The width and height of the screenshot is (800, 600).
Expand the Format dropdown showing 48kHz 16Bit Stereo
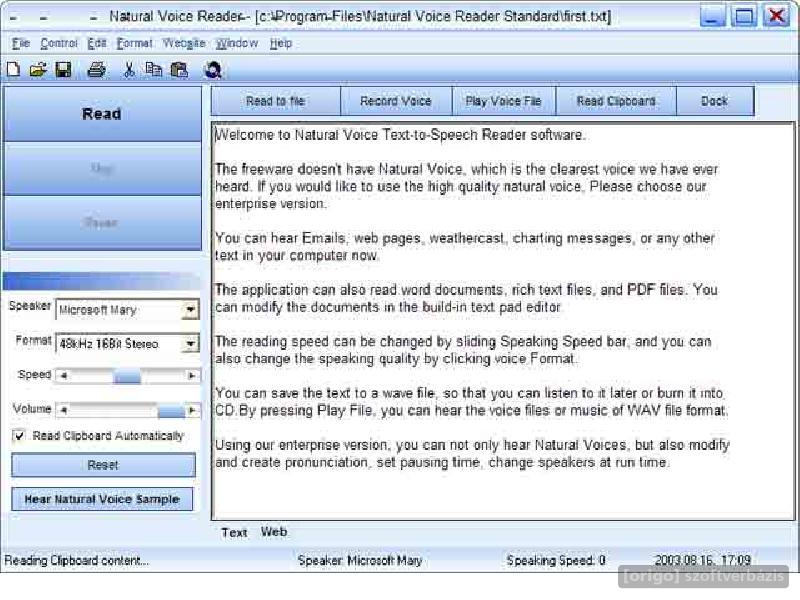point(190,343)
